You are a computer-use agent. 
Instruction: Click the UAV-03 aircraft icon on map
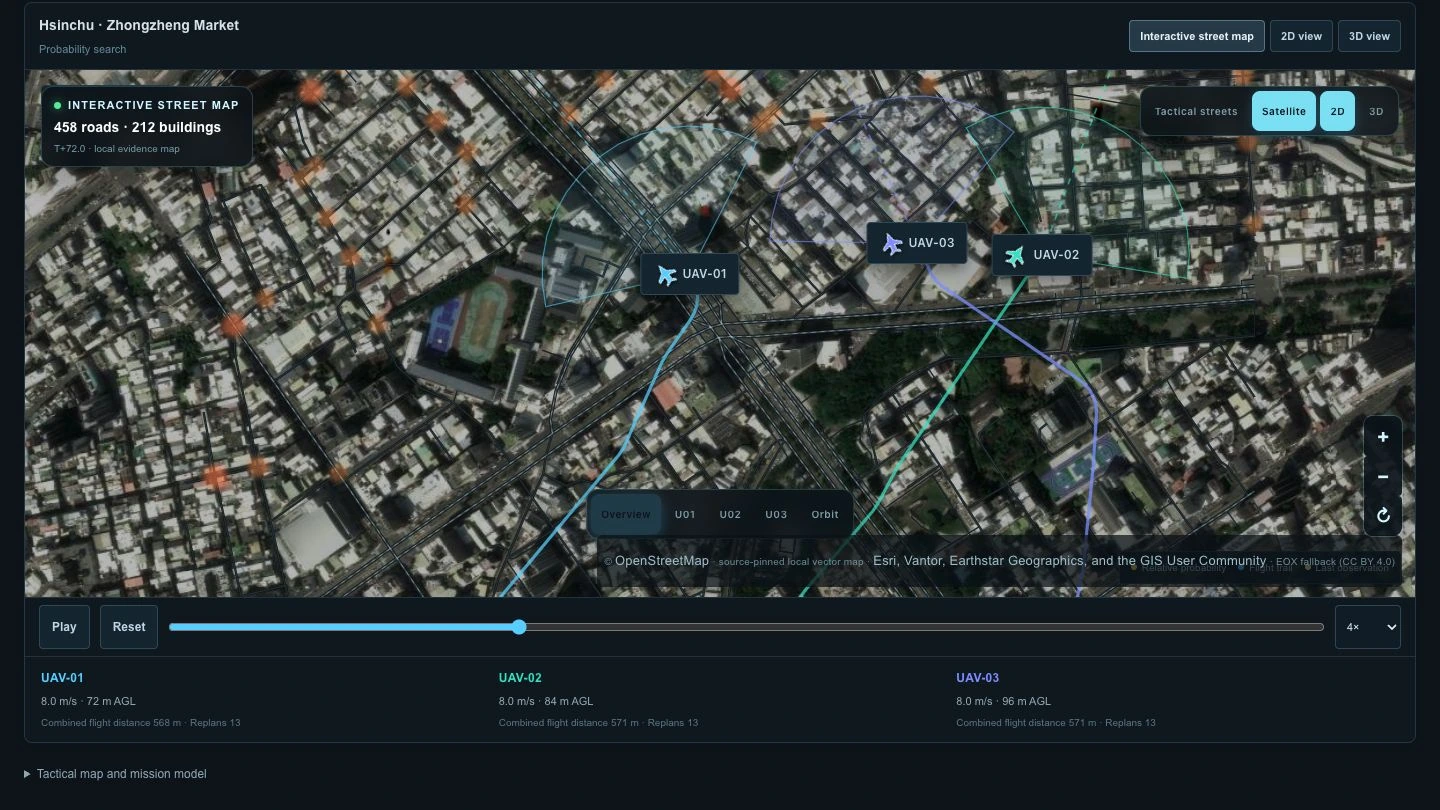click(x=892, y=243)
